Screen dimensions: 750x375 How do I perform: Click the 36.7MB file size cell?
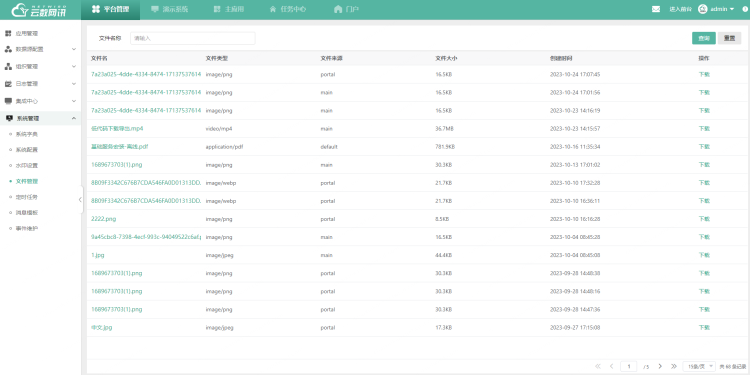pos(444,129)
